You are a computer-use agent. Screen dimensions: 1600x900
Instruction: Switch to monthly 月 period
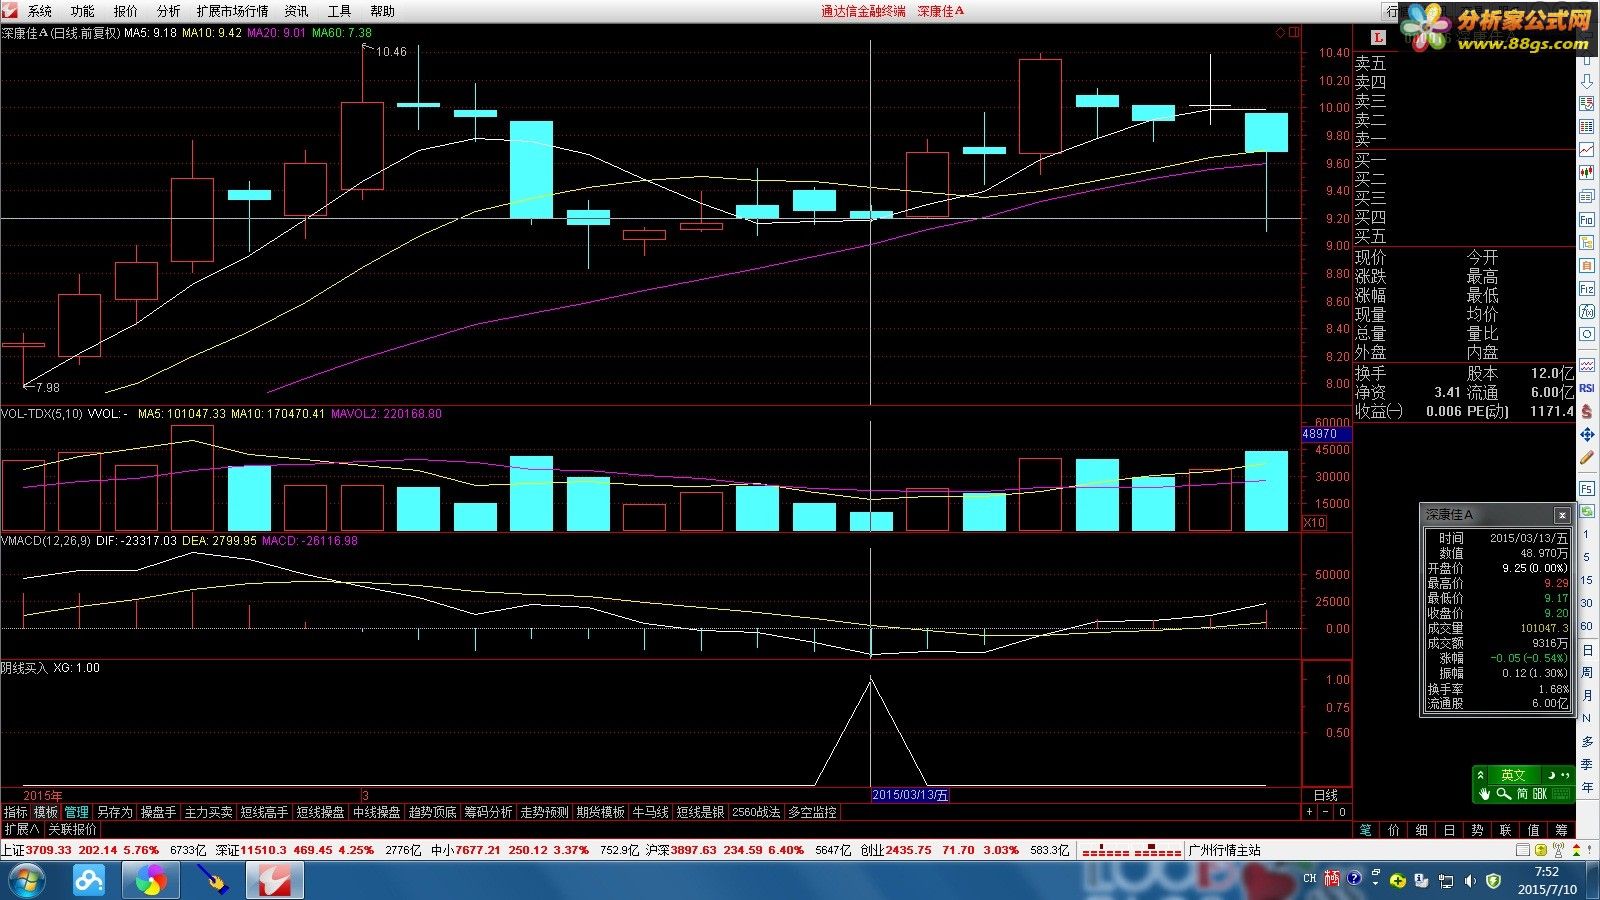(1587, 696)
